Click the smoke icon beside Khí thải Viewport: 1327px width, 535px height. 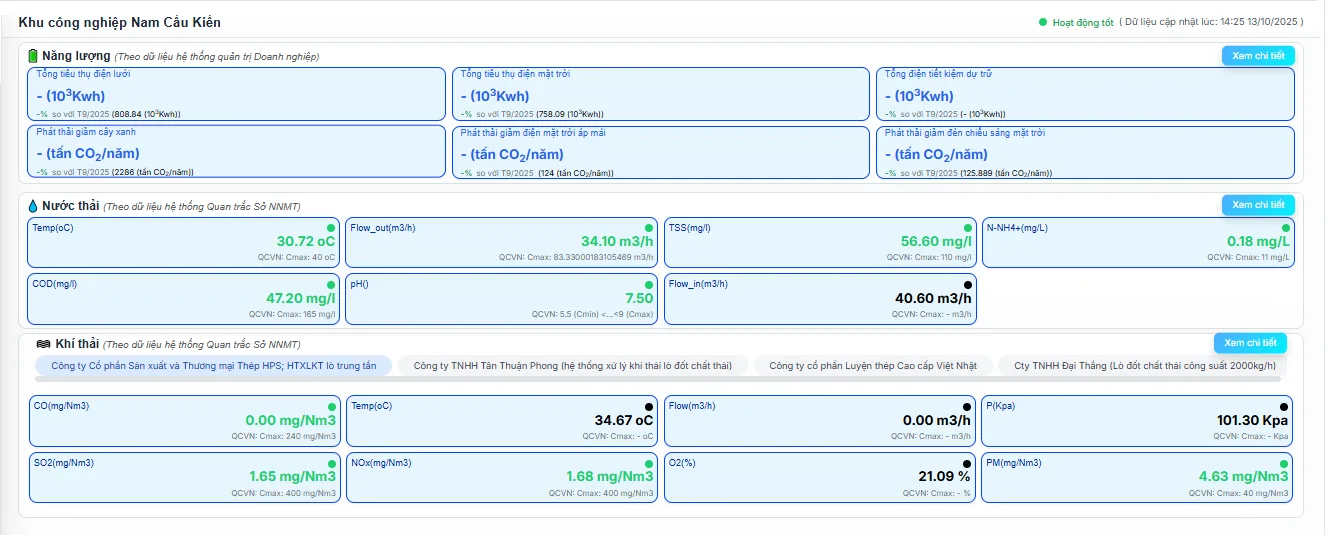click(42, 344)
